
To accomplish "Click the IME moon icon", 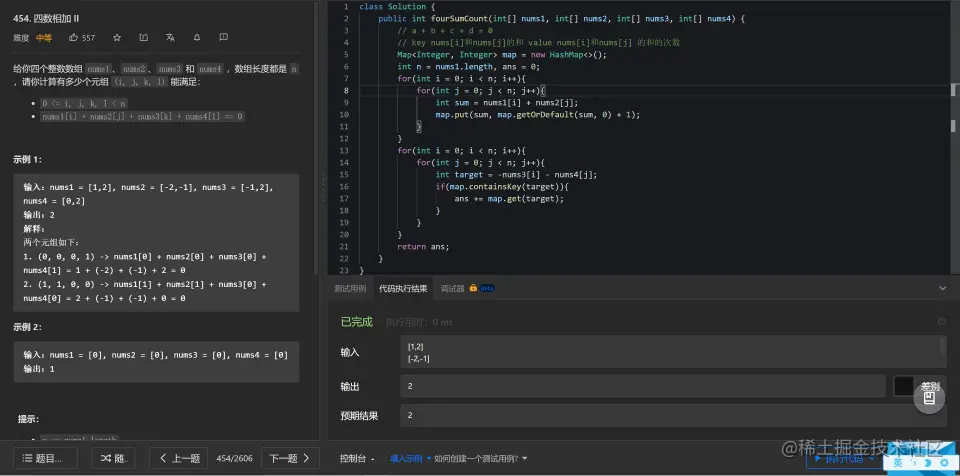I will pos(927,463).
